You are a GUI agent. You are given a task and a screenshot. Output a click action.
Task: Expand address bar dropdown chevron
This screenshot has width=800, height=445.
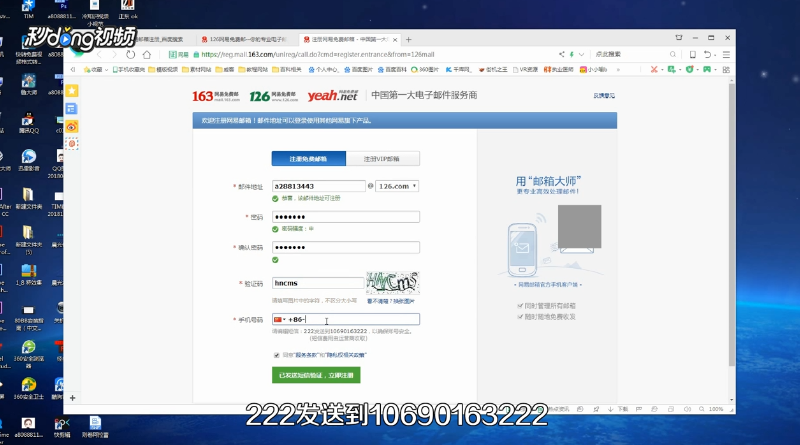tap(581, 54)
